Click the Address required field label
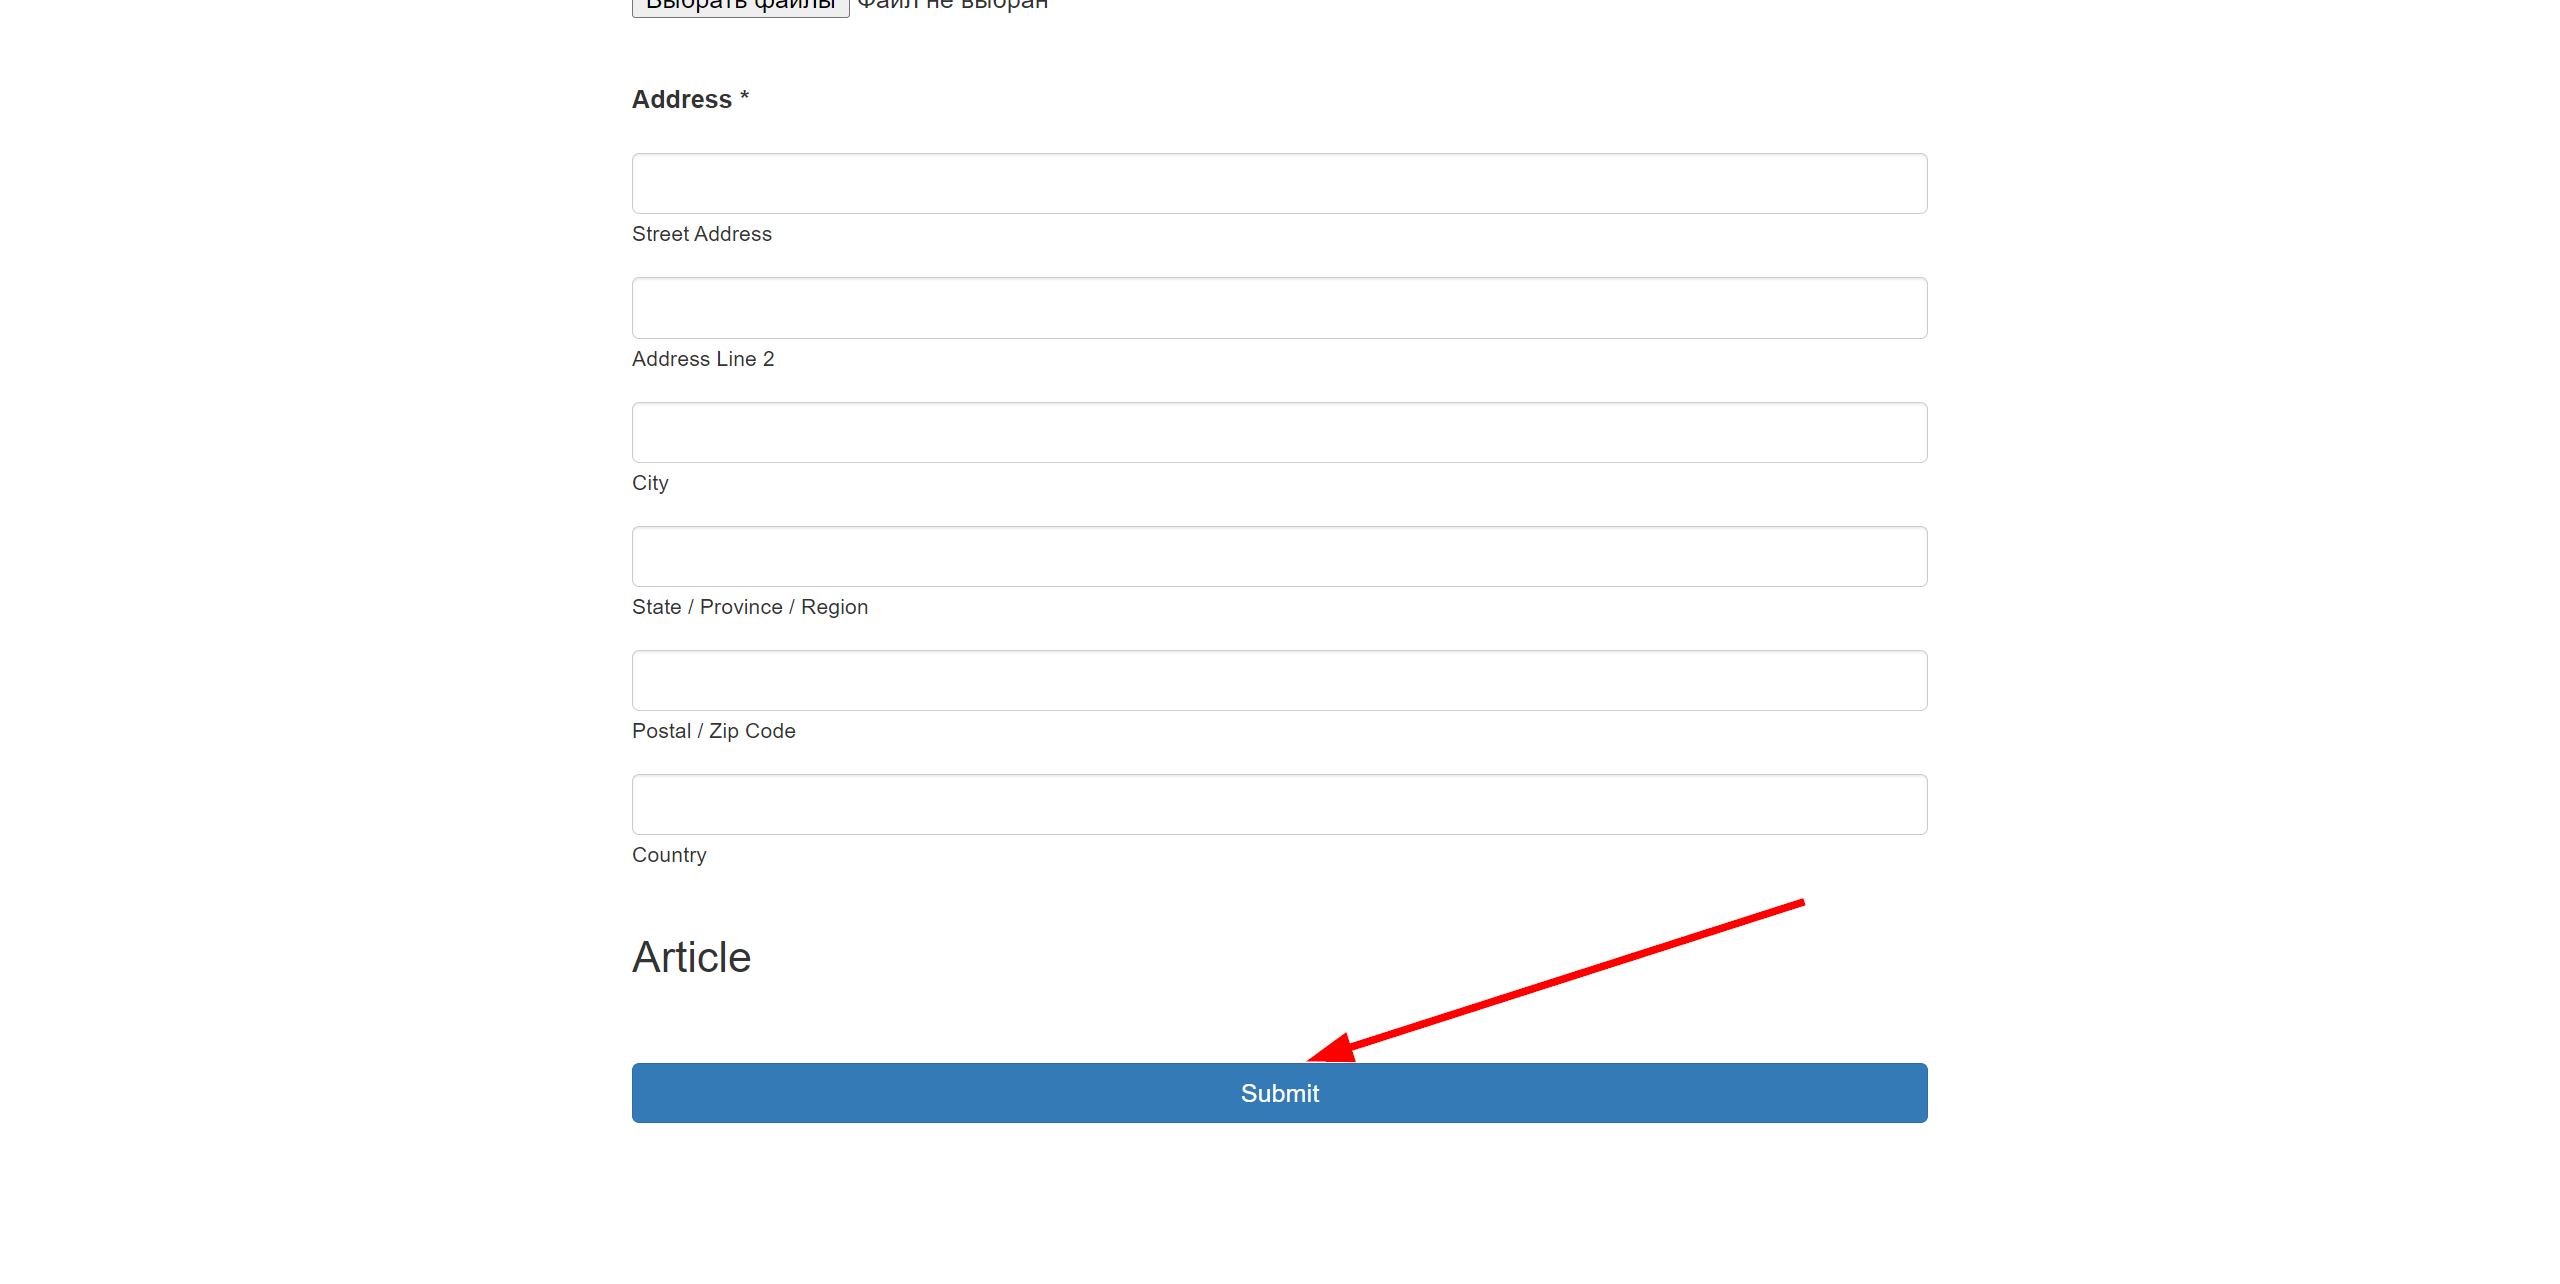This screenshot has width=2560, height=1284. point(689,98)
